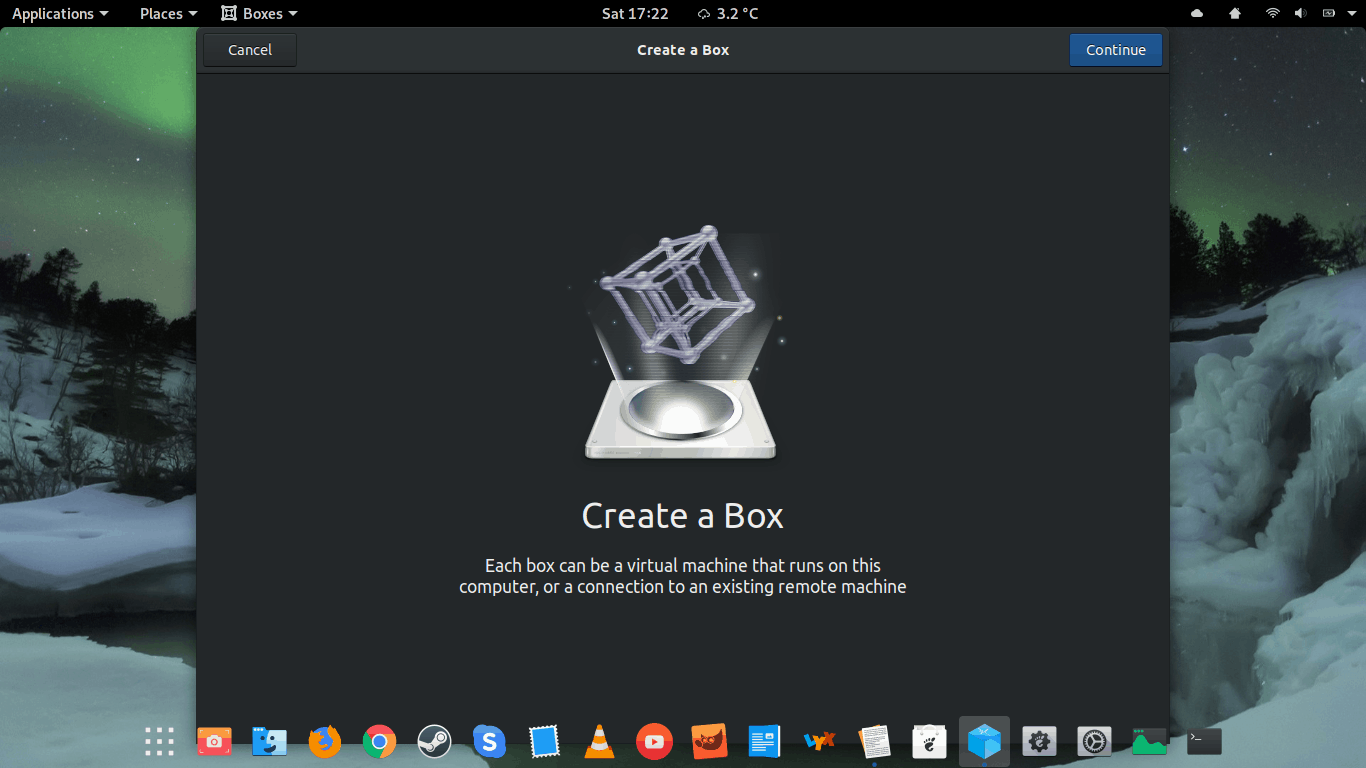Open Google Chrome from the dock
Viewport: 1366px width, 768px height.
(379, 741)
